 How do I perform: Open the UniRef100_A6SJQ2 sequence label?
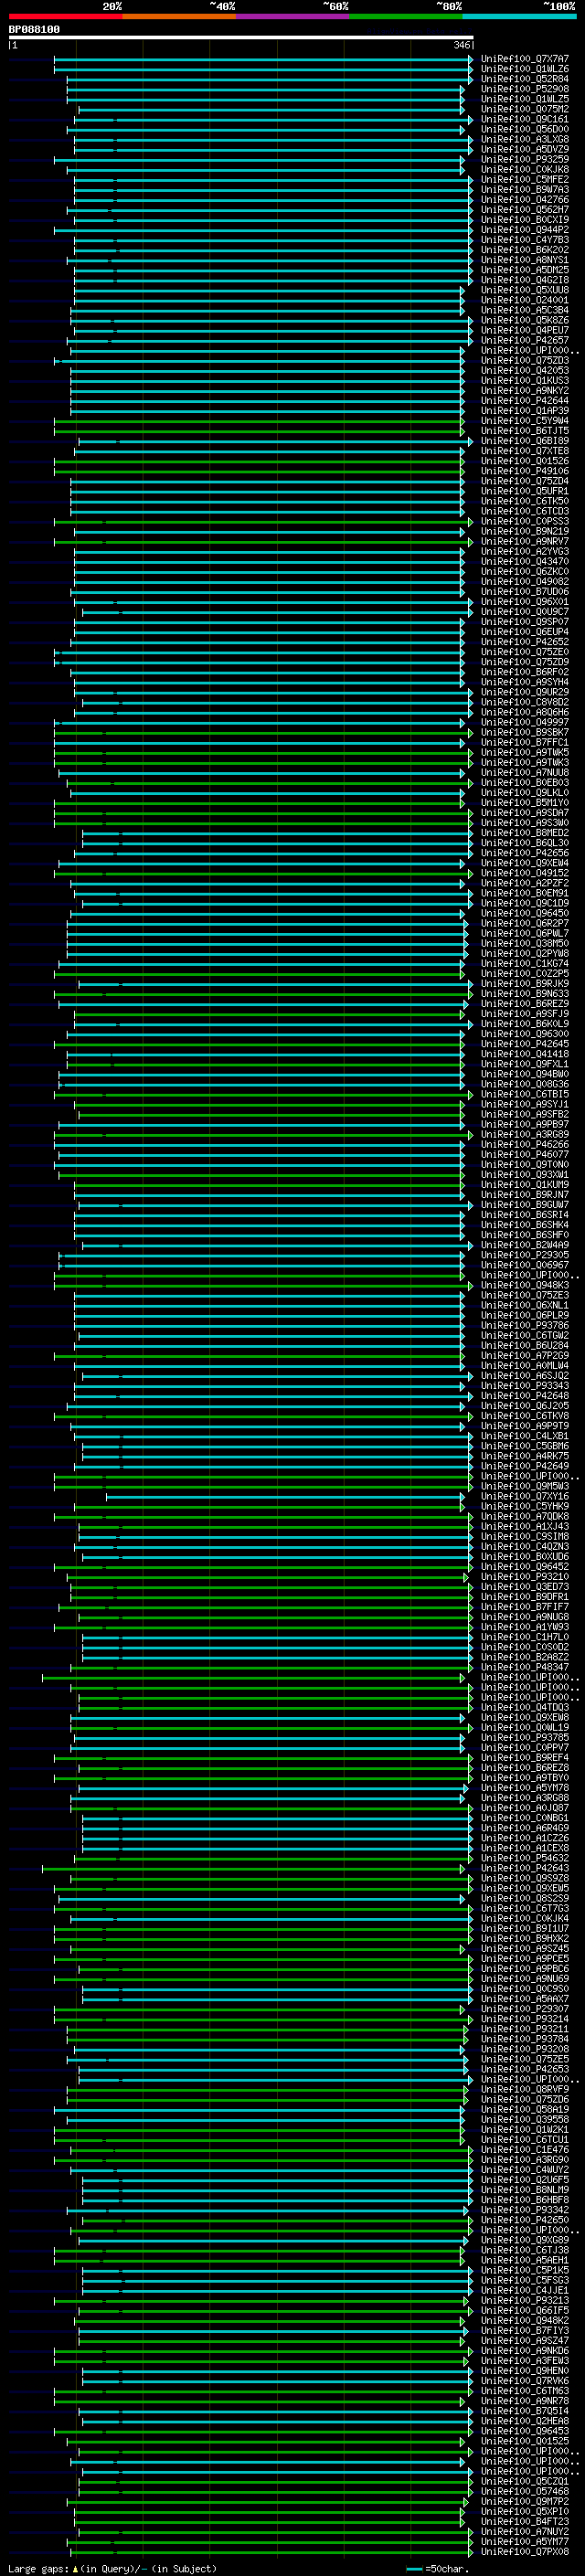coord(525,1376)
